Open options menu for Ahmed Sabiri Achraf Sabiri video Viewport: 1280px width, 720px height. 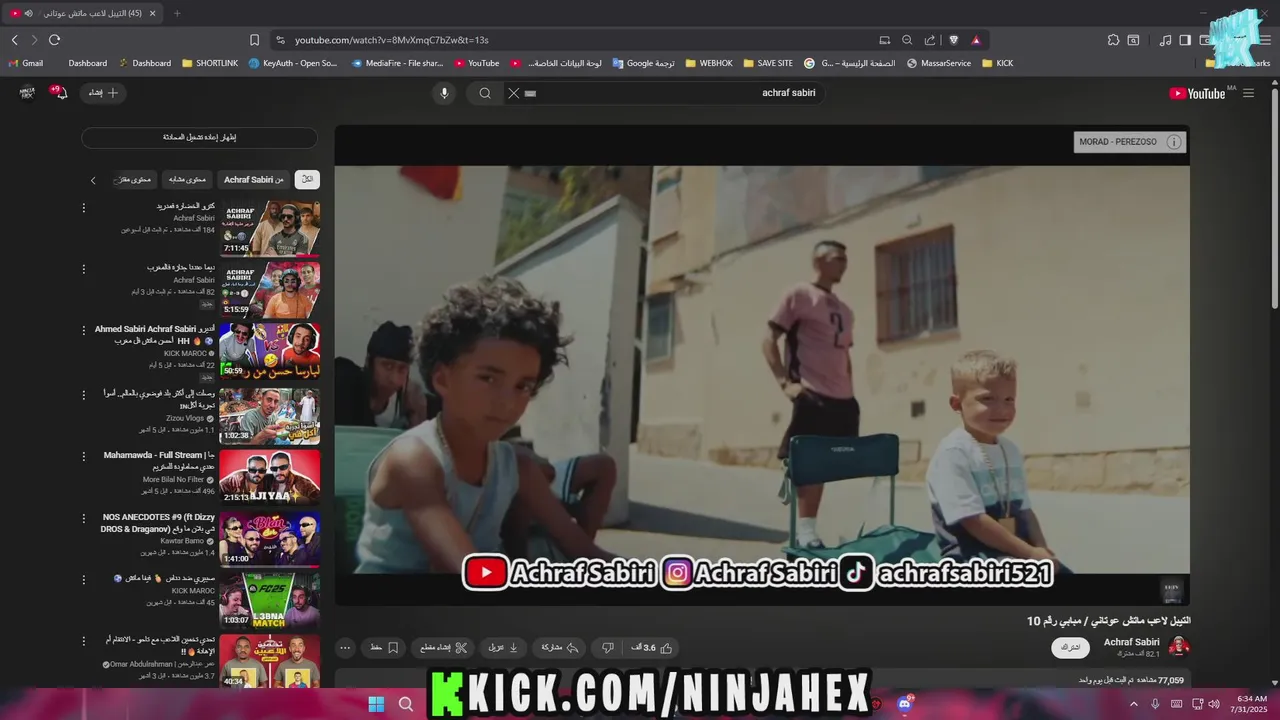click(84, 330)
